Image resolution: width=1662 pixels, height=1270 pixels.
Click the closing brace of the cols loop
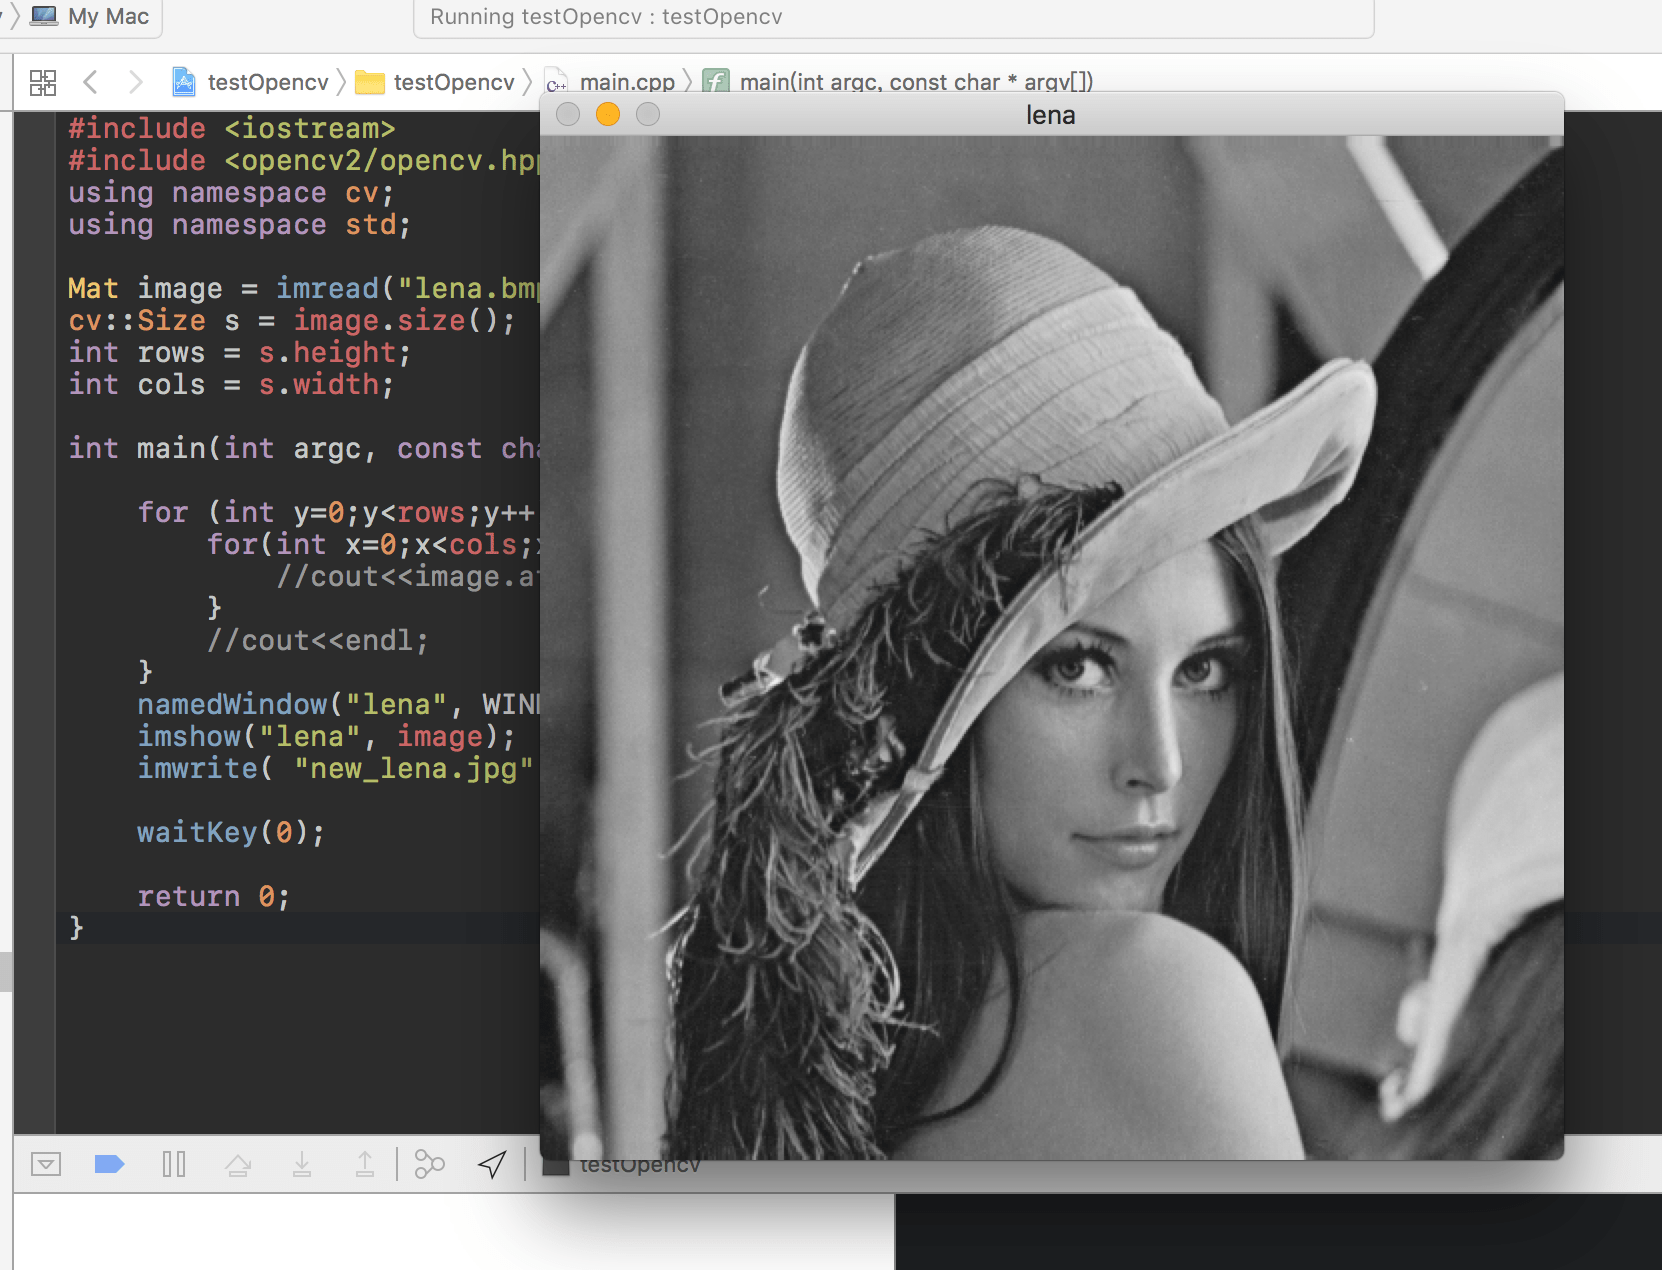click(x=214, y=608)
